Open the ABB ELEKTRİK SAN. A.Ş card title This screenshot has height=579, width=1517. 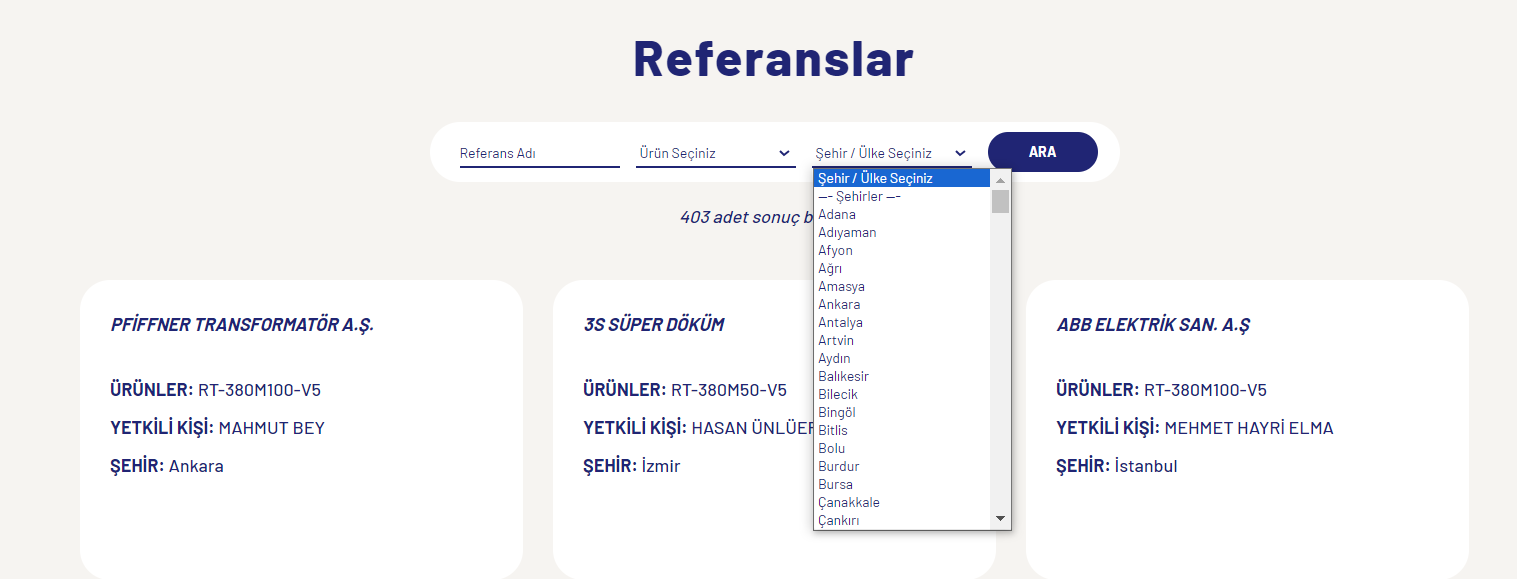pyautogui.click(x=1153, y=325)
